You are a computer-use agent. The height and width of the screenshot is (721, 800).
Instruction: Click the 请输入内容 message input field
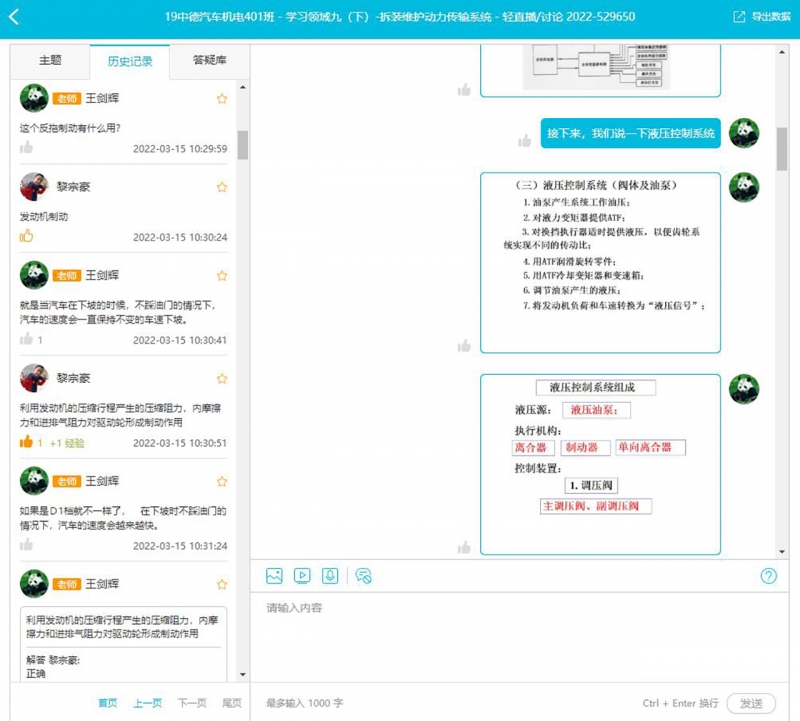click(x=519, y=637)
